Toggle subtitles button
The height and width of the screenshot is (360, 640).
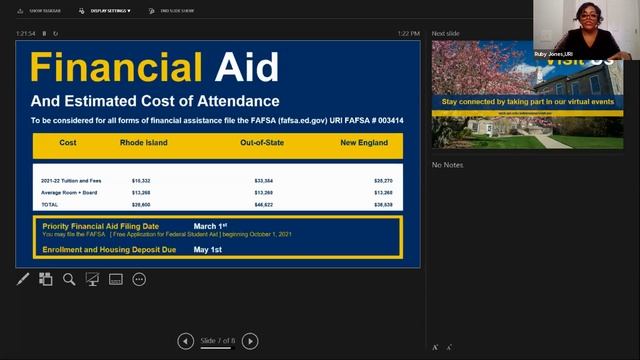coord(116,279)
